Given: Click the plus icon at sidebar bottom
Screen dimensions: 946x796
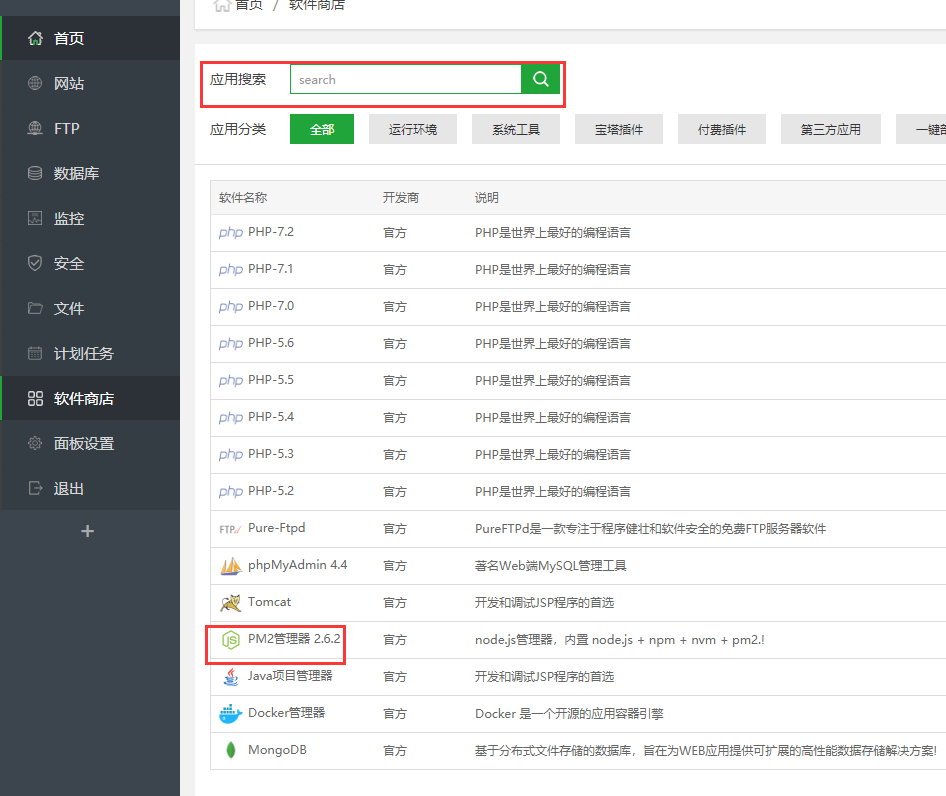Looking at the screenshot, I should click(x=88, y=531).
